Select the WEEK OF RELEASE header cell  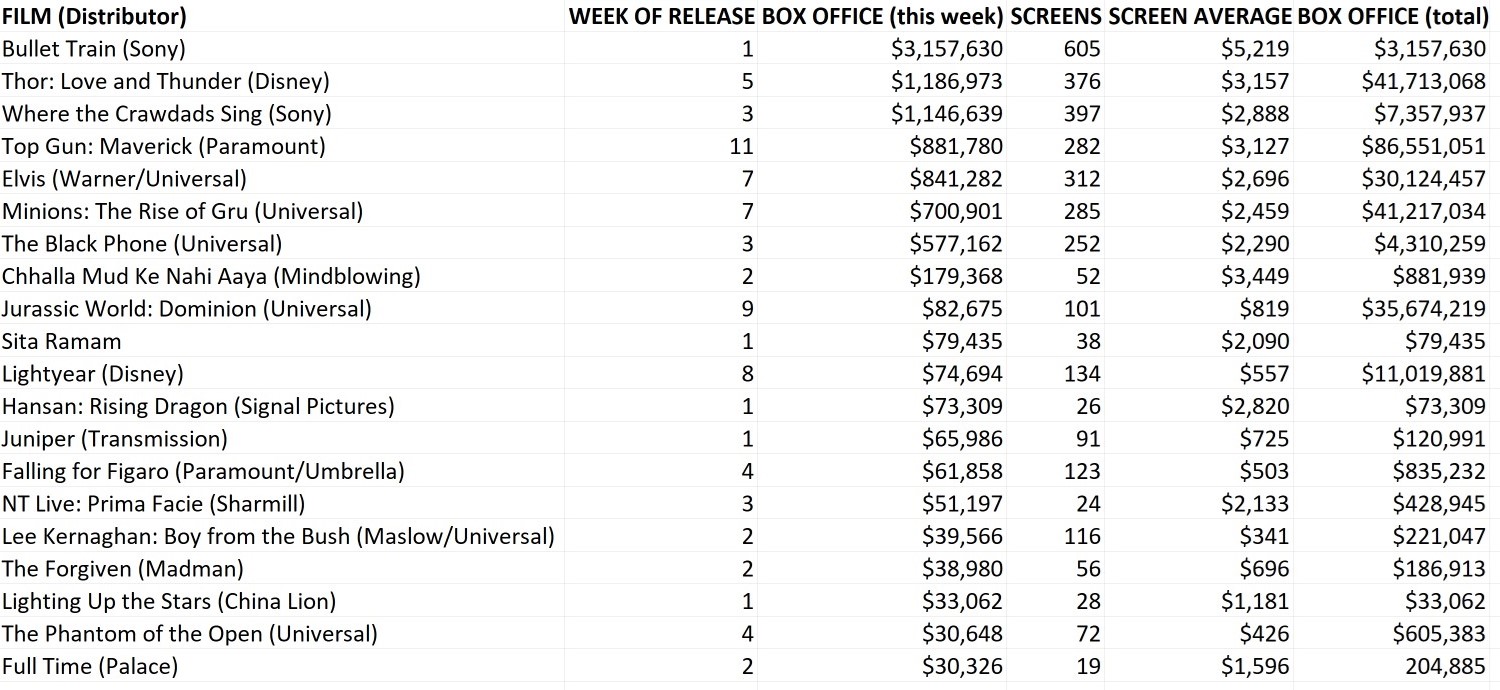[x=662, y=16]
